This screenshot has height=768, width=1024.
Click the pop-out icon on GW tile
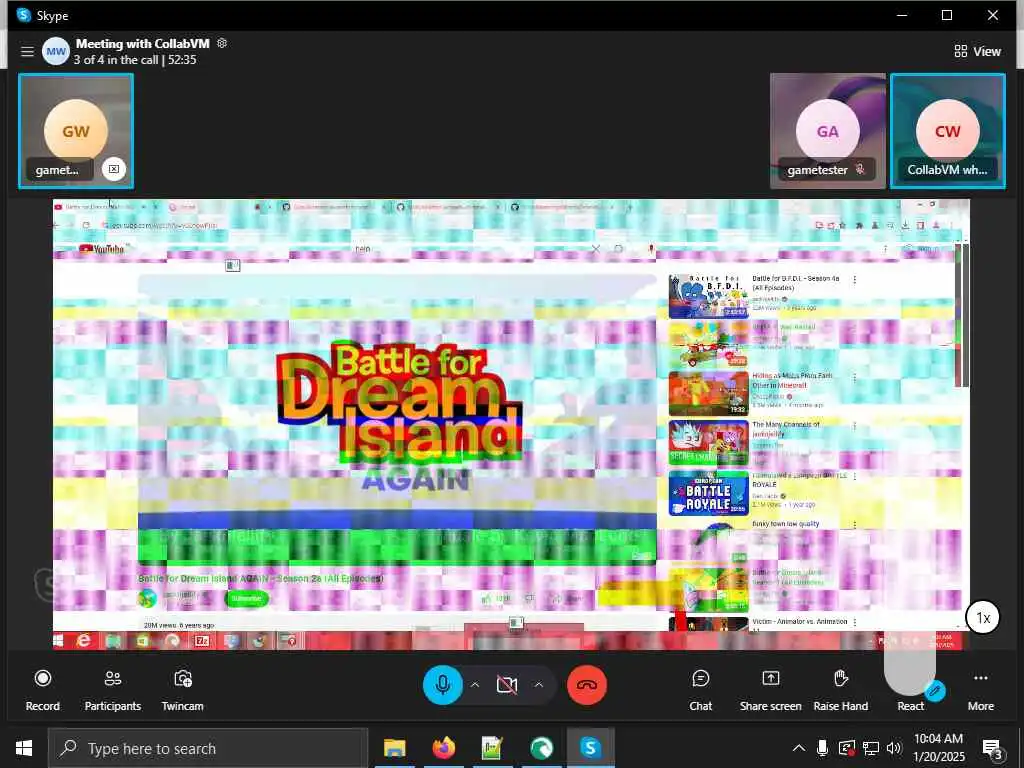click(114, 169)
